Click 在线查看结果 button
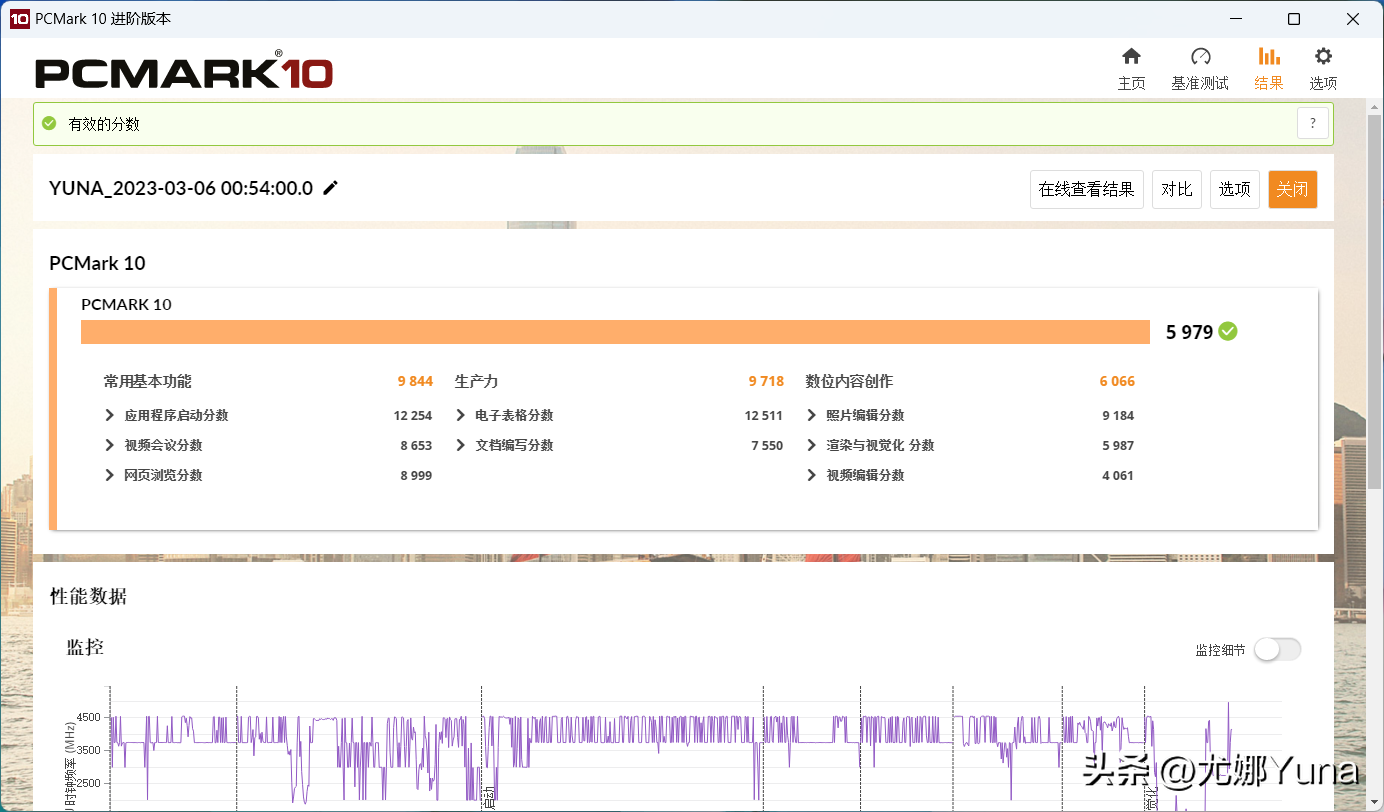Image resolution: width=1384 pixels, height=812 pixels. (x=1087, y=189)
